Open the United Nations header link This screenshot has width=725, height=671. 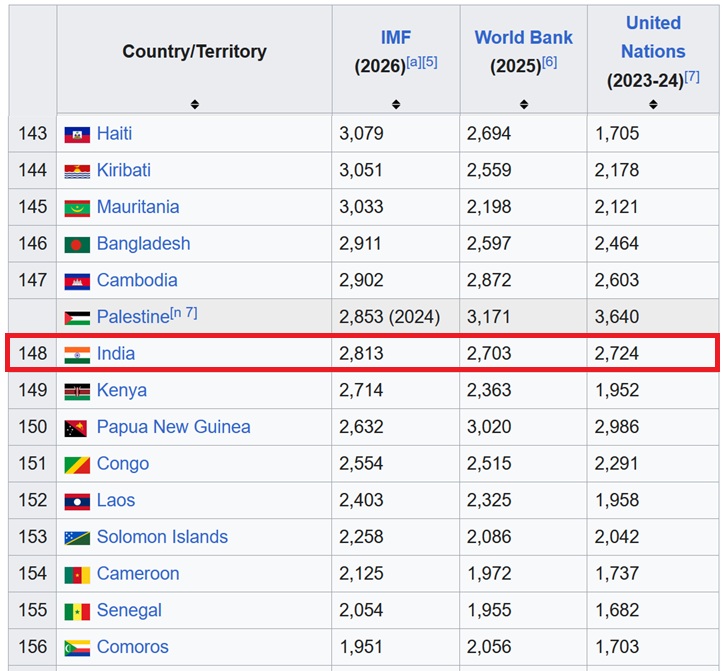click(653, 37)
